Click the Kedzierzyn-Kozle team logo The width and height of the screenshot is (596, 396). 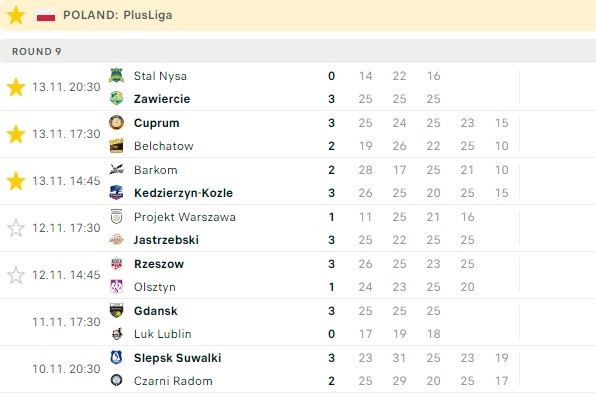(x=116, y=193)
